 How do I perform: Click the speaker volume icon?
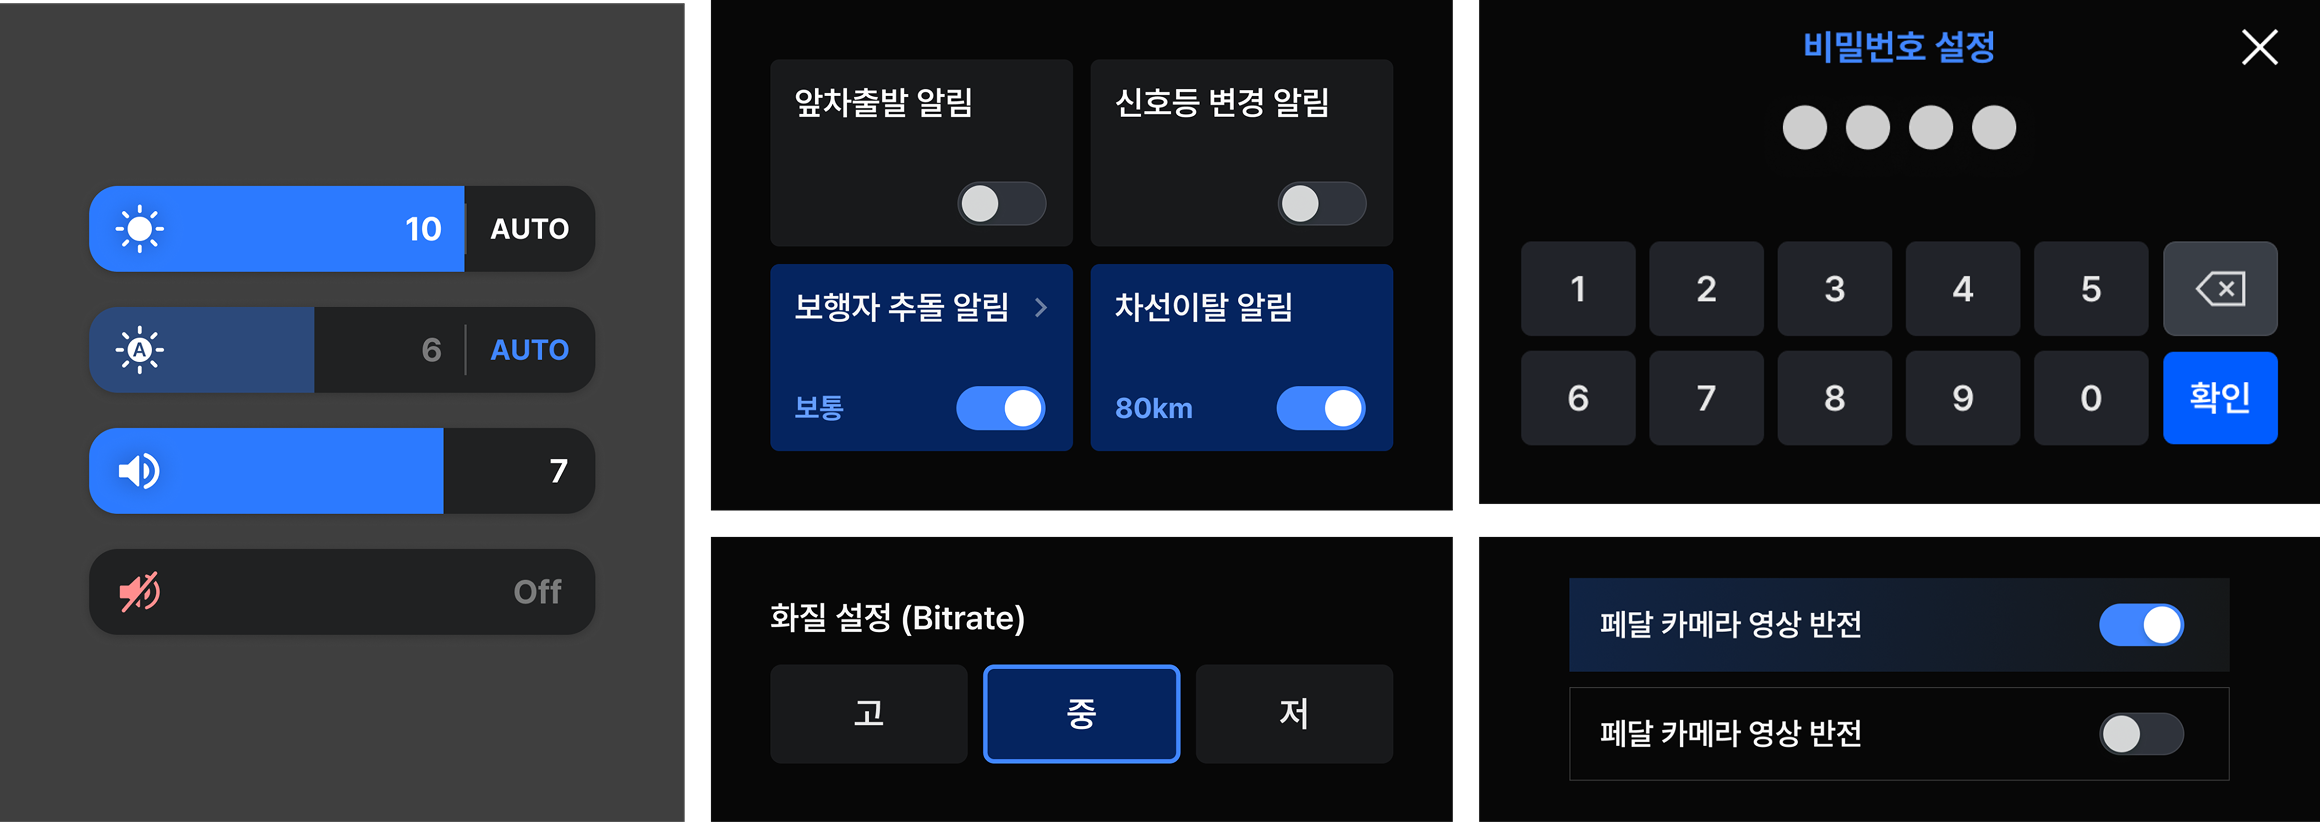[140, 470]
